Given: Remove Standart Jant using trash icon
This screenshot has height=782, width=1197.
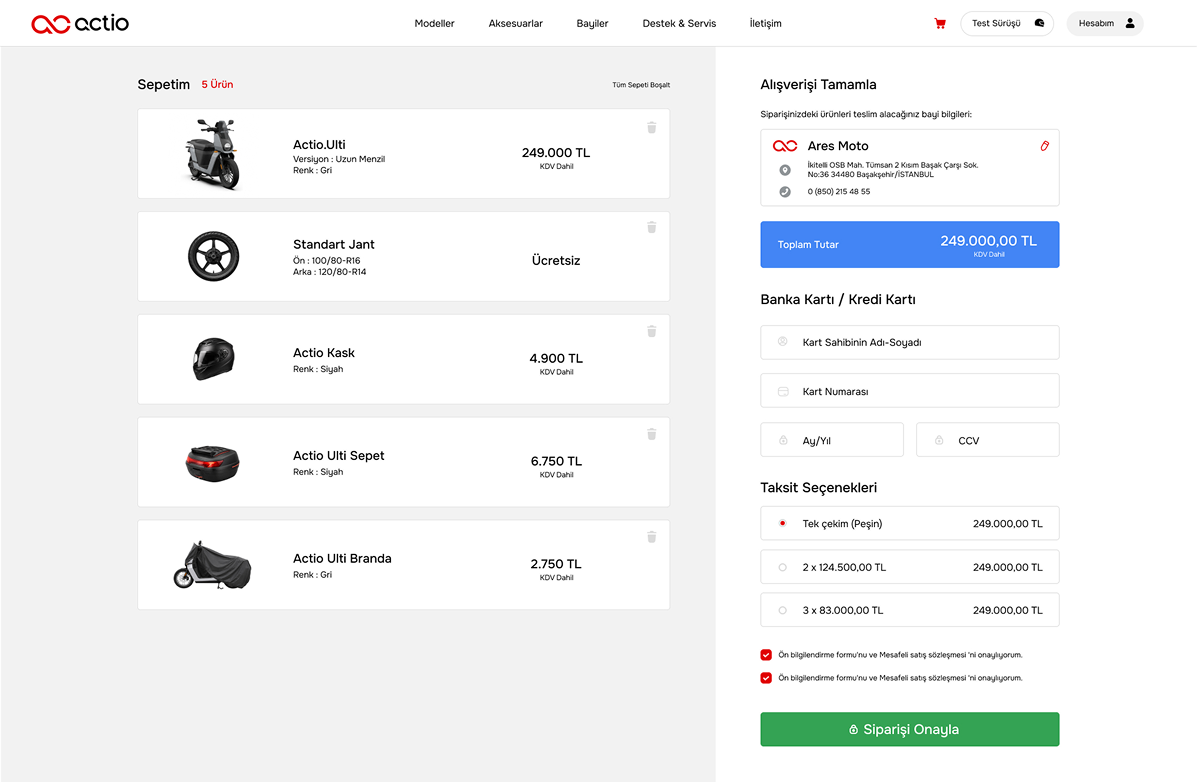Looking at the screenshot, I should pyautogui.click(x=652, y=227).
